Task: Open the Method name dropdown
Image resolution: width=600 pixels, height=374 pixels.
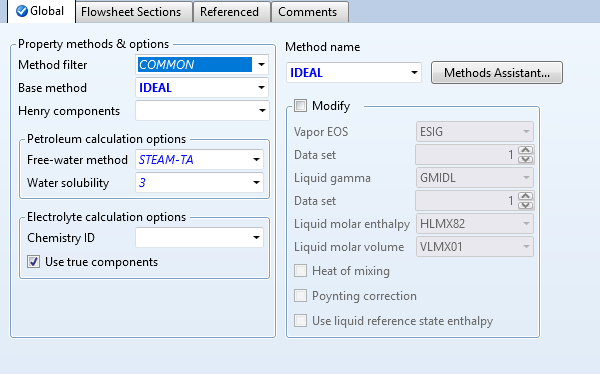Action: 414,72
